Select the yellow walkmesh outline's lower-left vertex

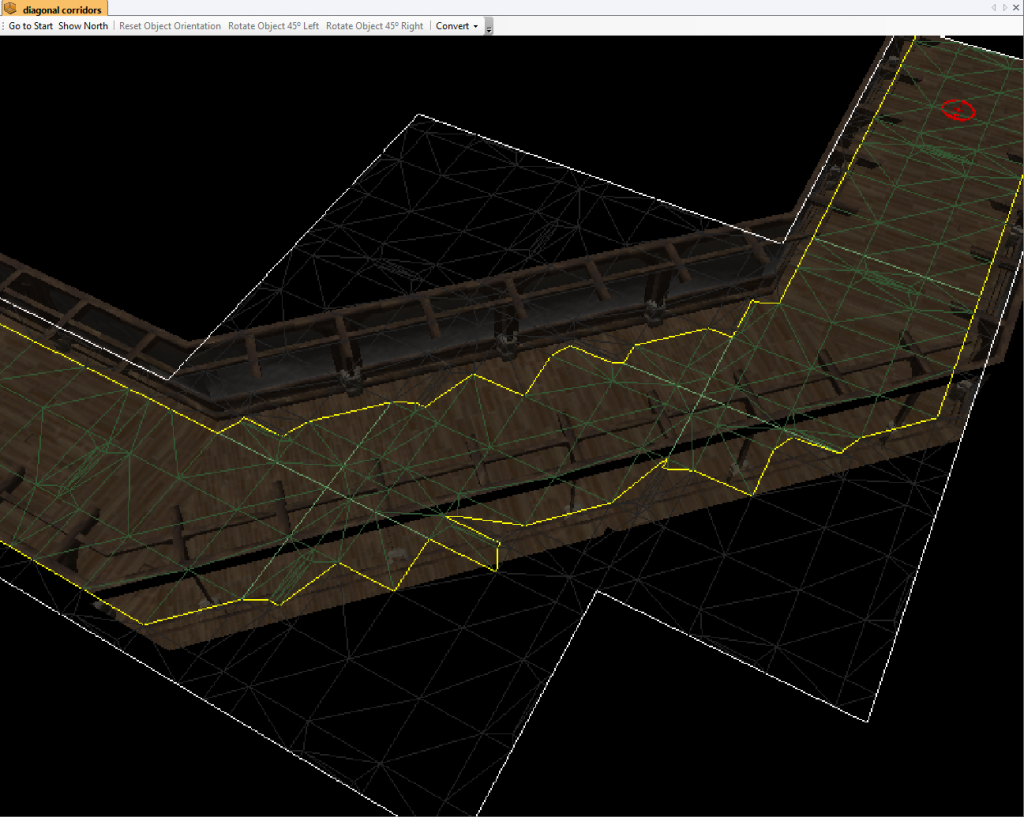(x=144, y=624)
